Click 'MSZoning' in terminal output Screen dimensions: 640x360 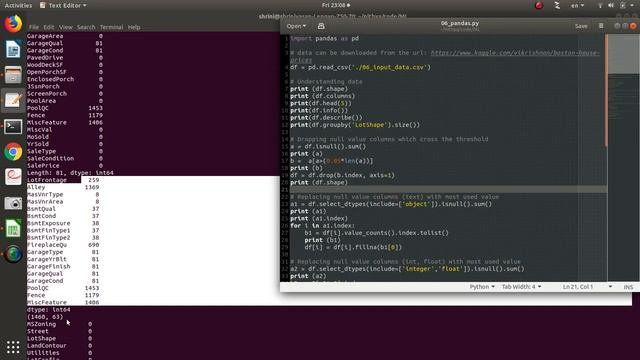(x=41, y=324)
